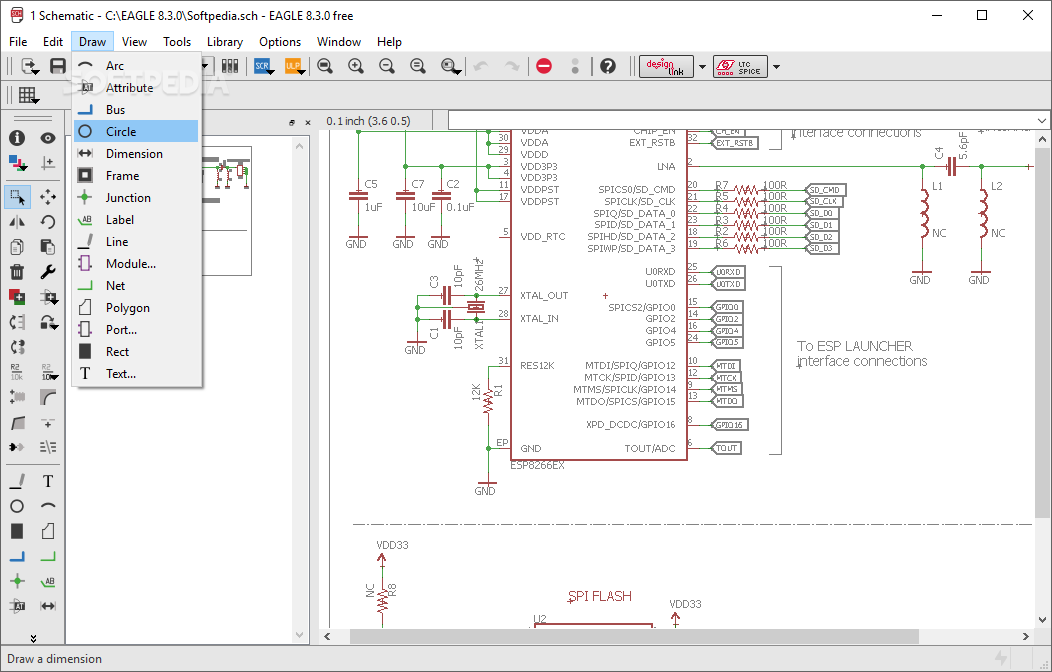Undock the sheets preview panel
This screenshot has width=1052, height=672.
292,123
